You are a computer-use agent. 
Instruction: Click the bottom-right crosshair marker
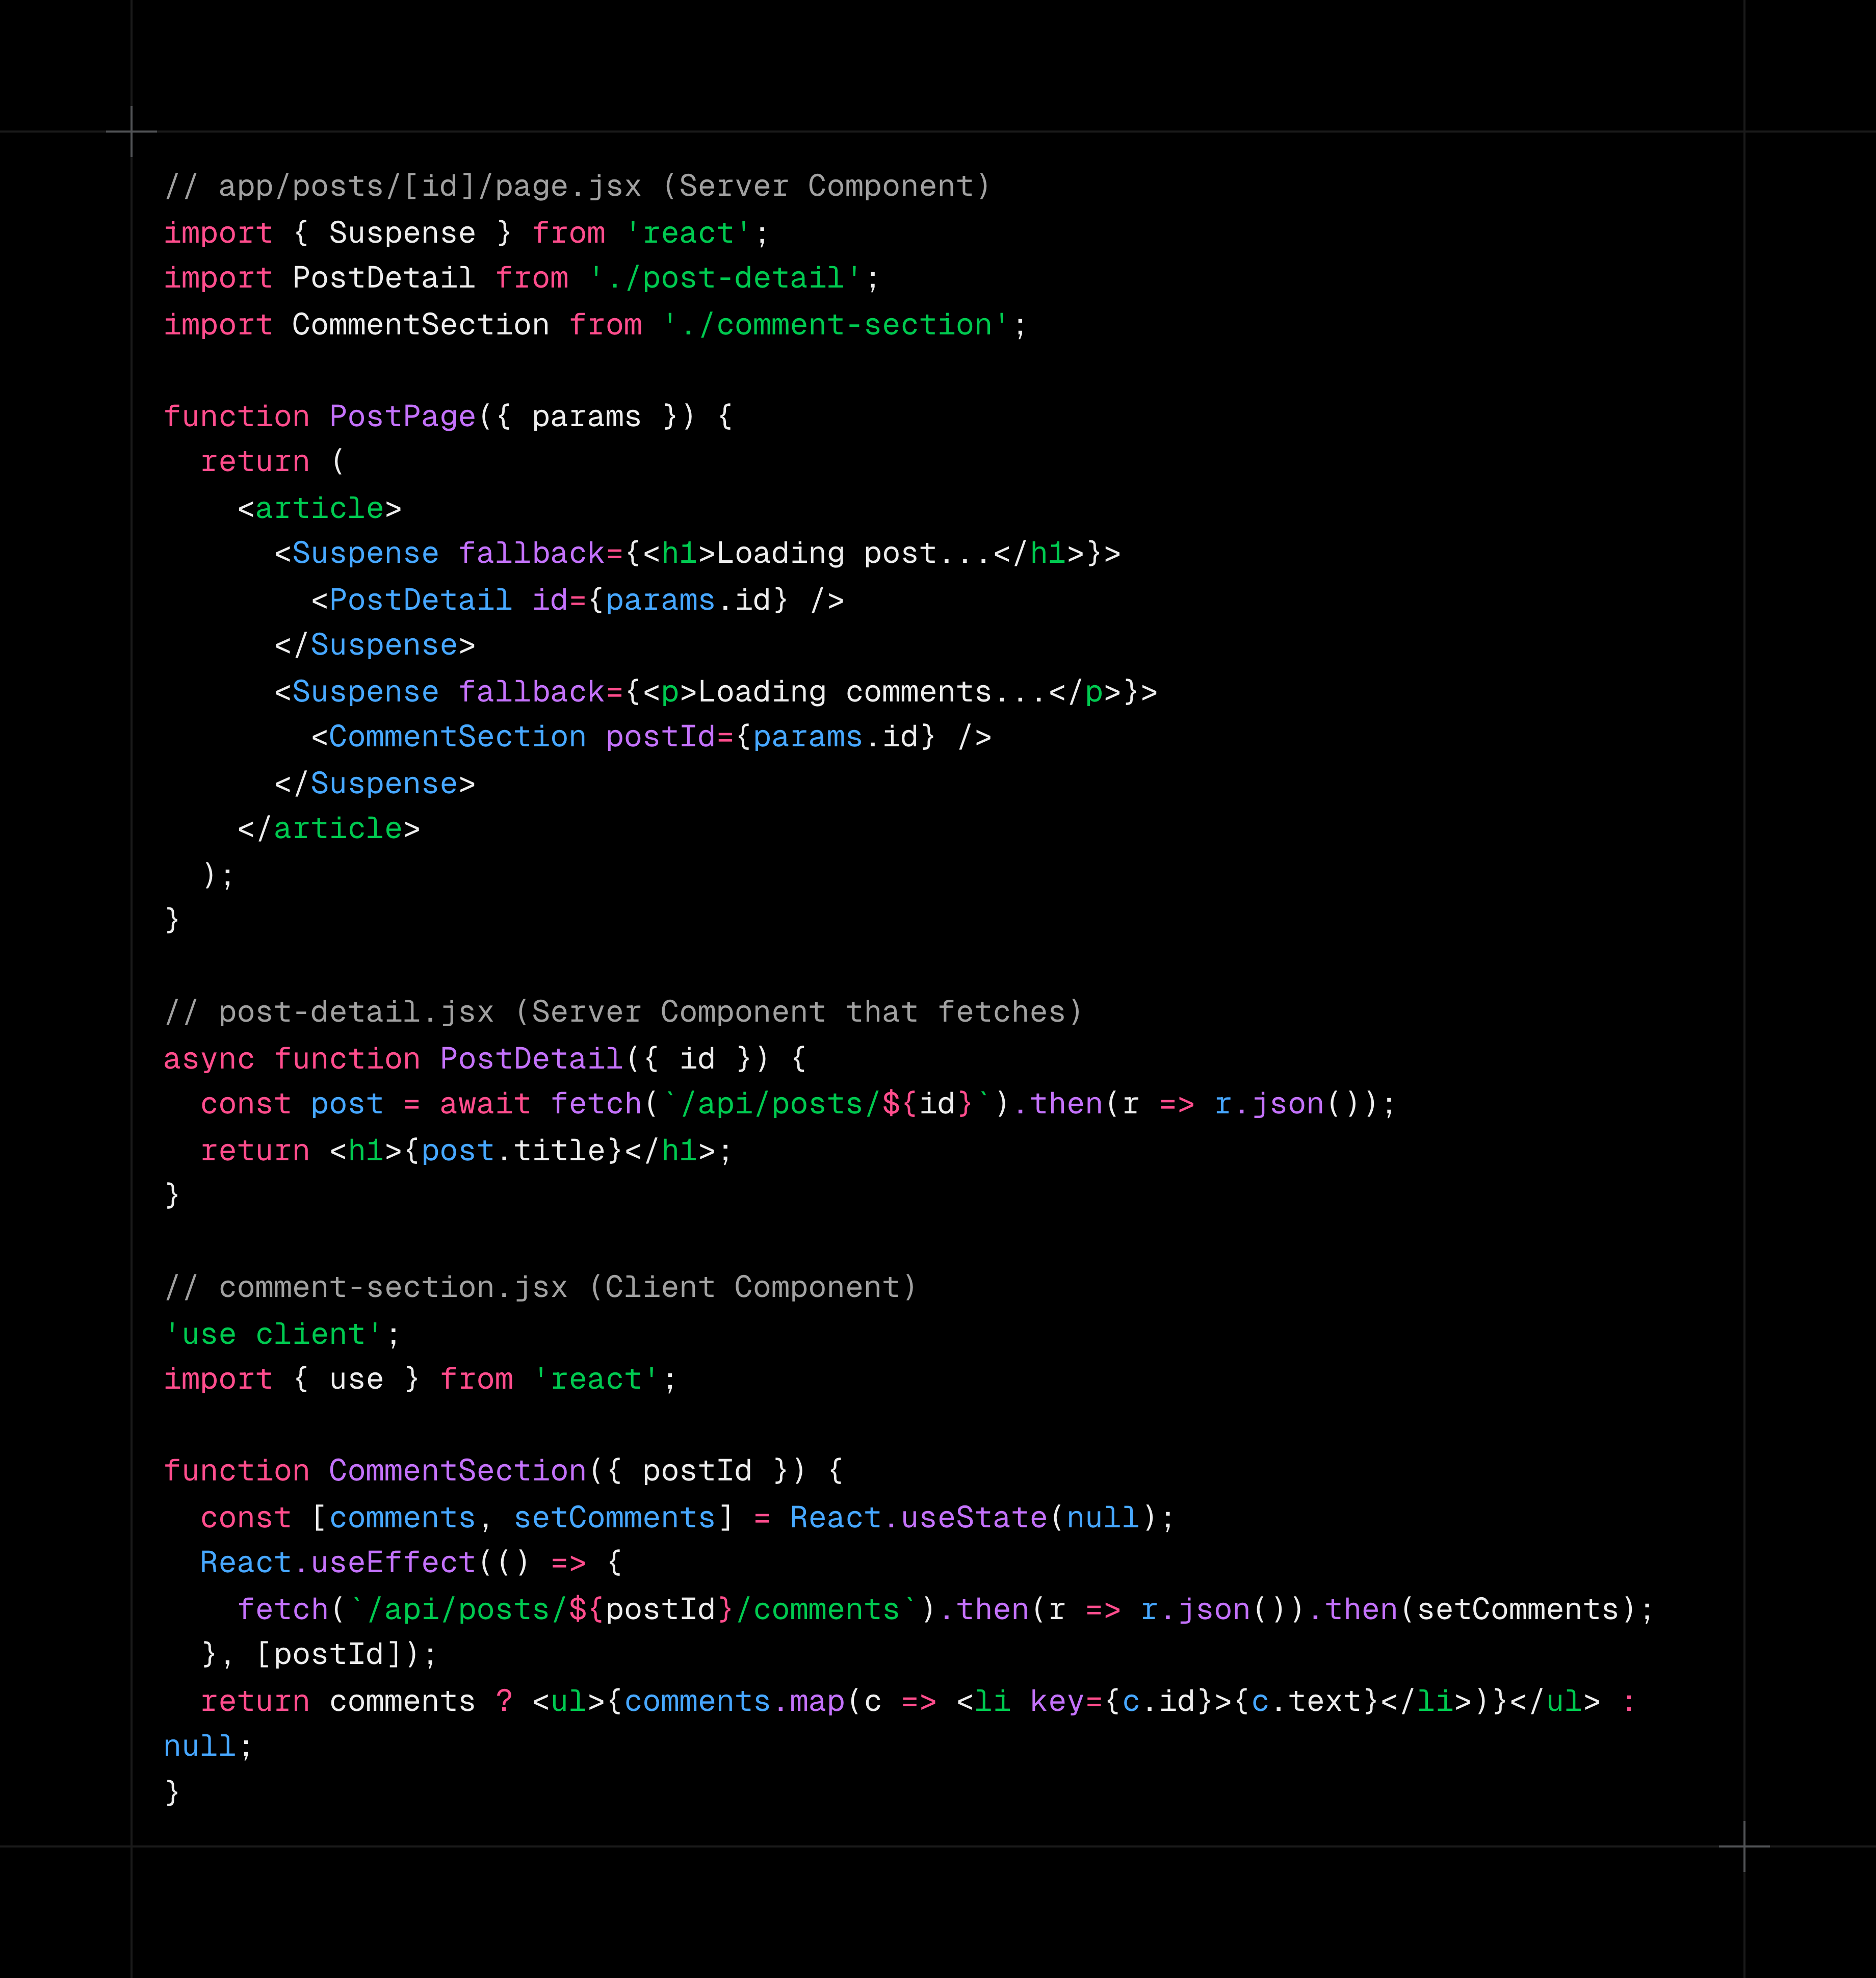tap(1744, 1846)
